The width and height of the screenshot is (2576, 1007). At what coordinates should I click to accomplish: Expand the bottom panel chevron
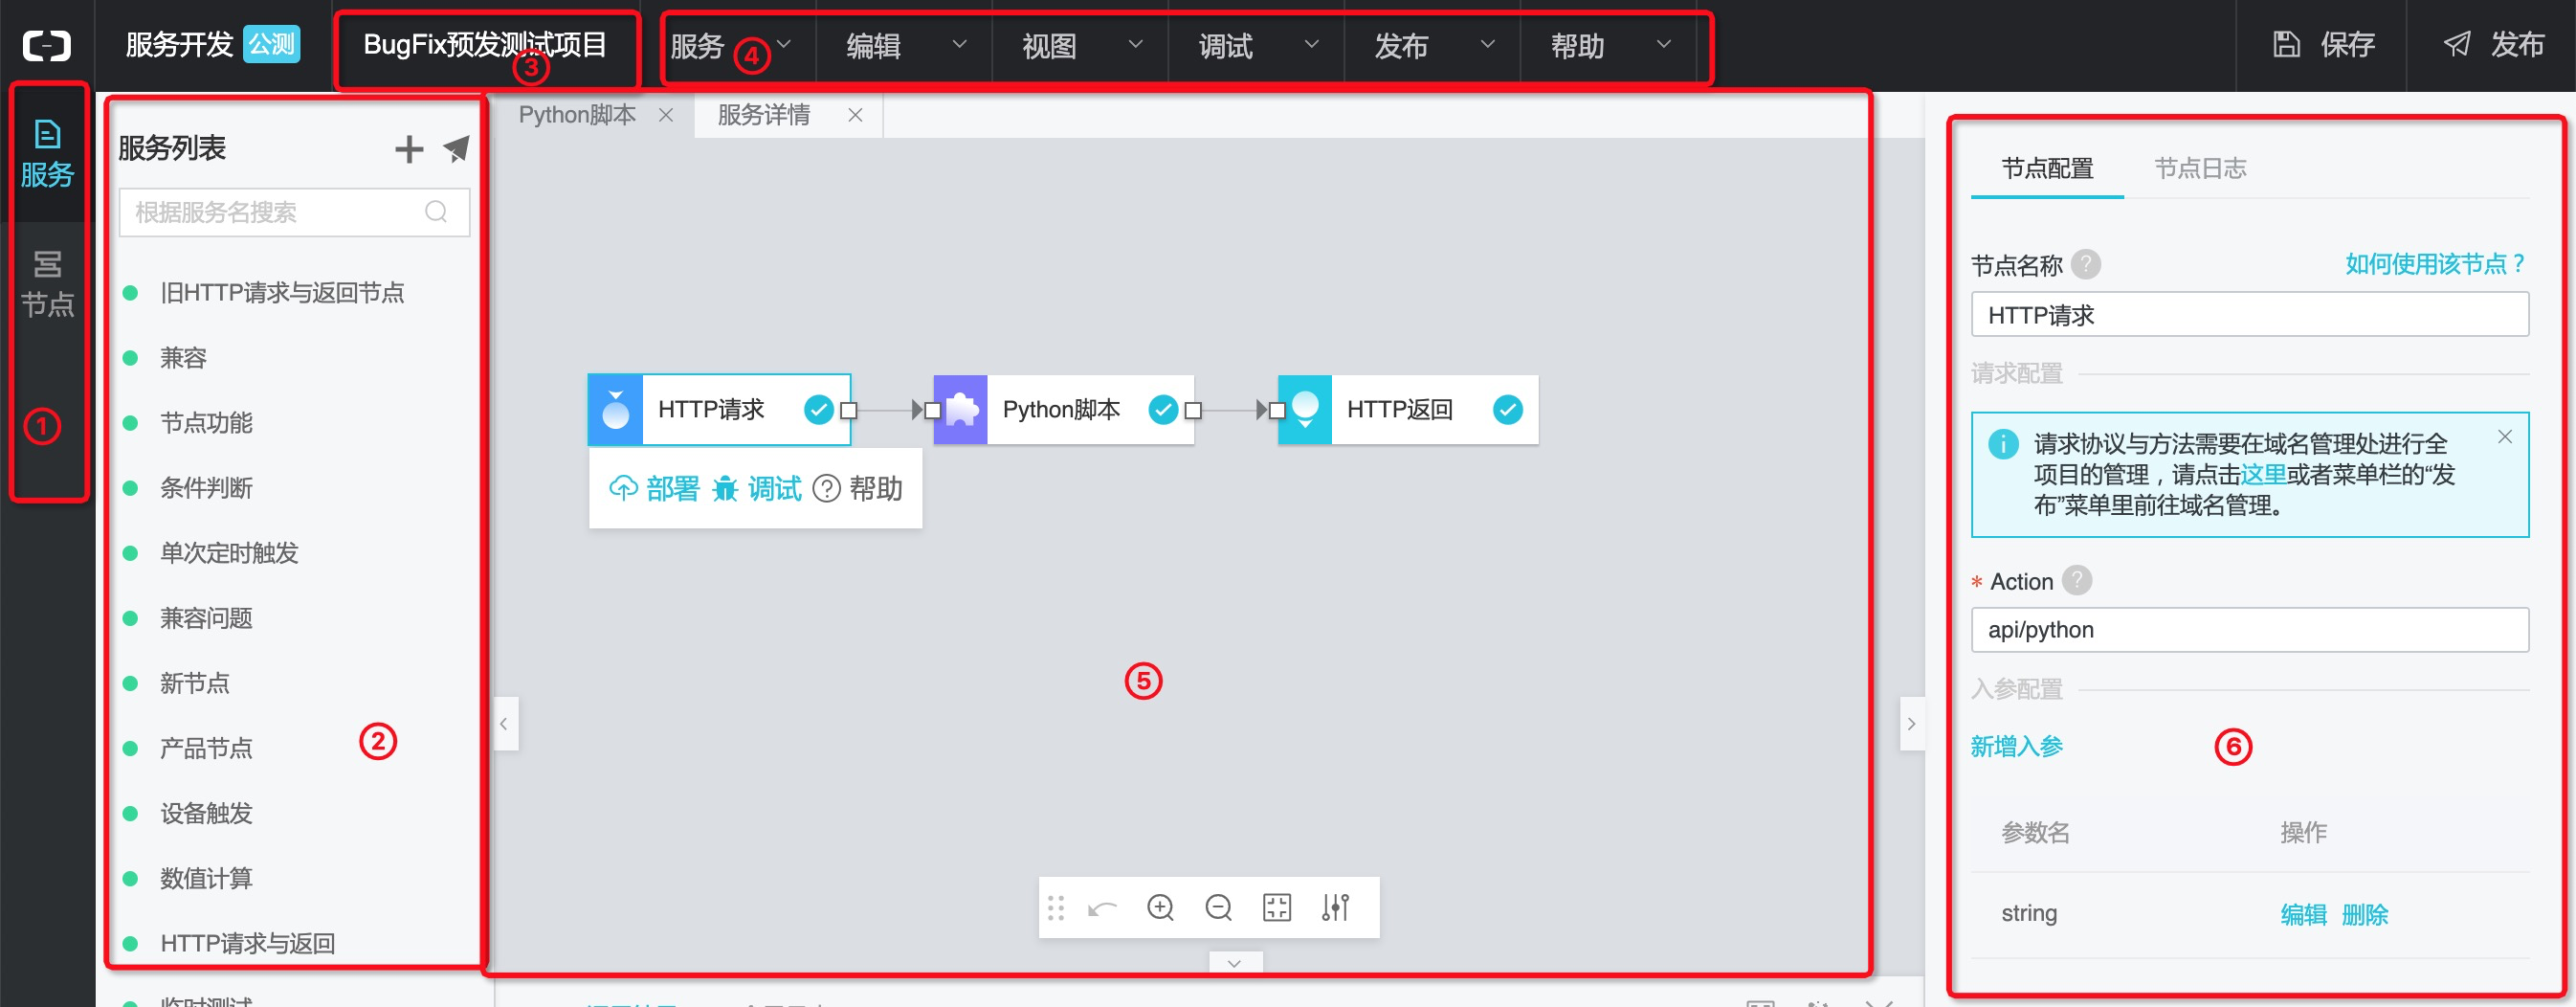pos(1235,963)
